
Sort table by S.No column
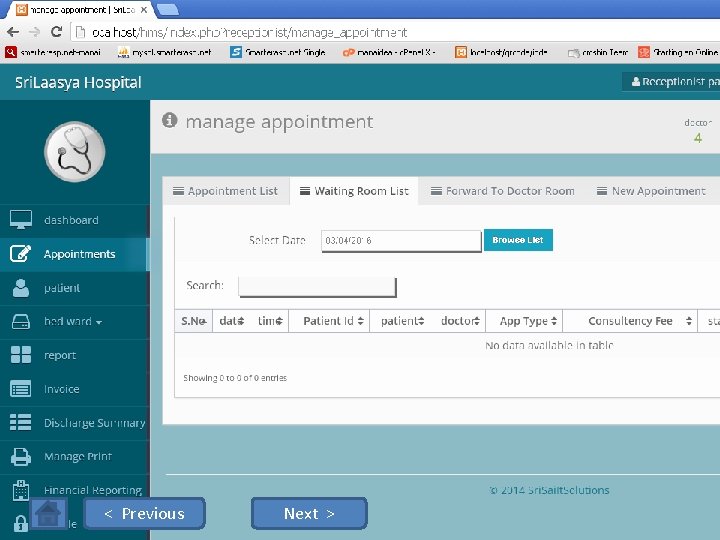click(x=193, y=321)
